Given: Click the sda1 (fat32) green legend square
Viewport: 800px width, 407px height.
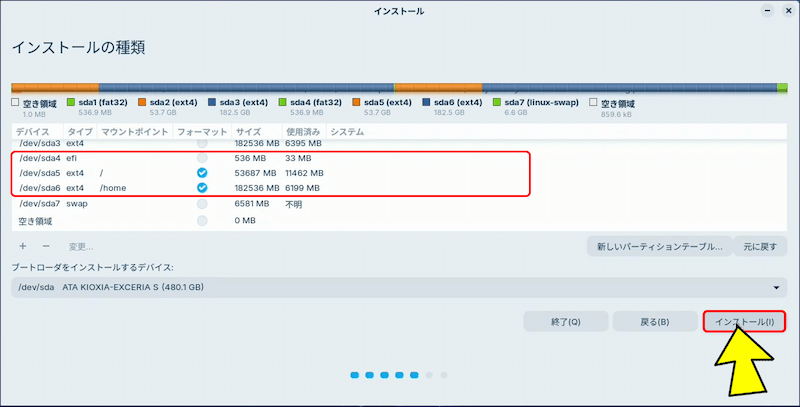Looking at the screenshot, I should [x=71, y=102].
